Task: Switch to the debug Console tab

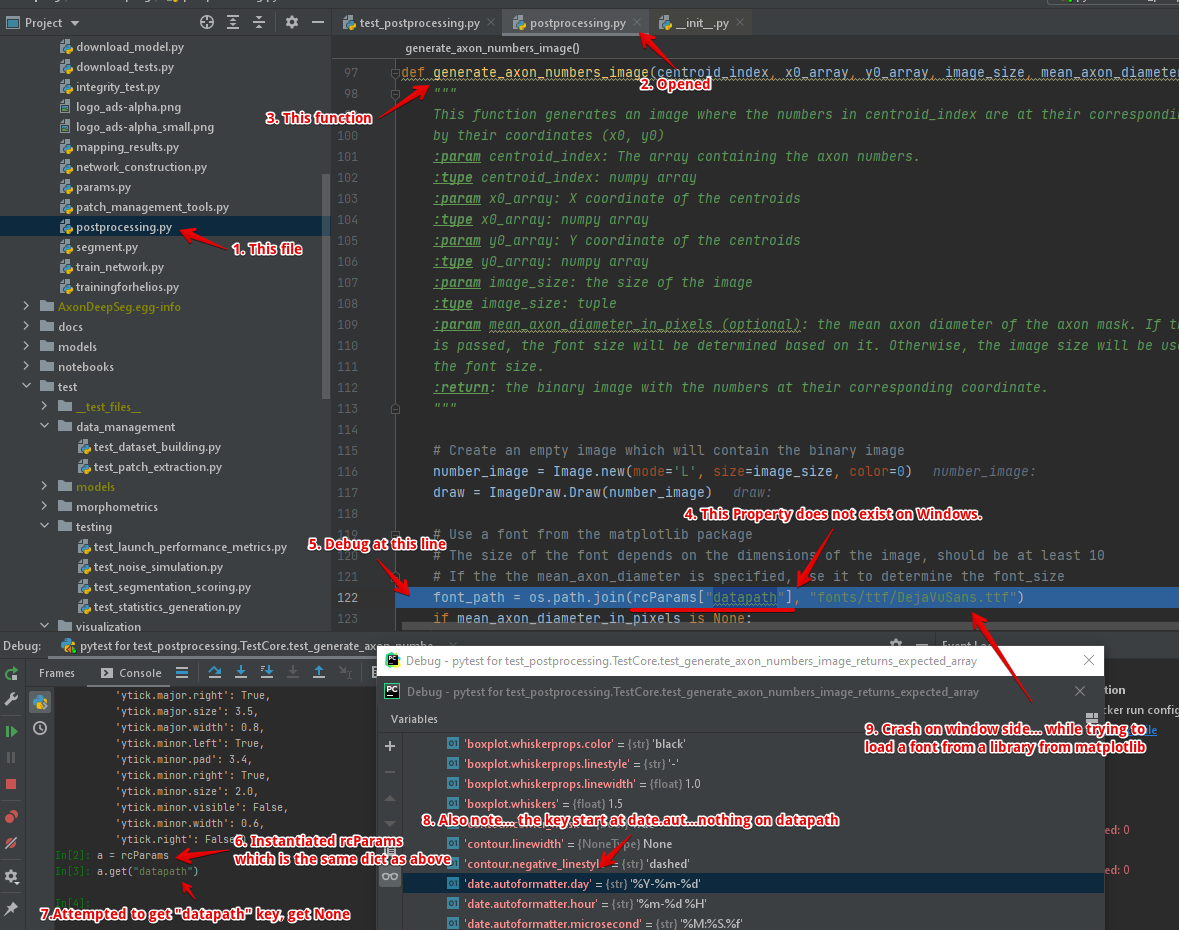Action: click(x=132, y=673)
